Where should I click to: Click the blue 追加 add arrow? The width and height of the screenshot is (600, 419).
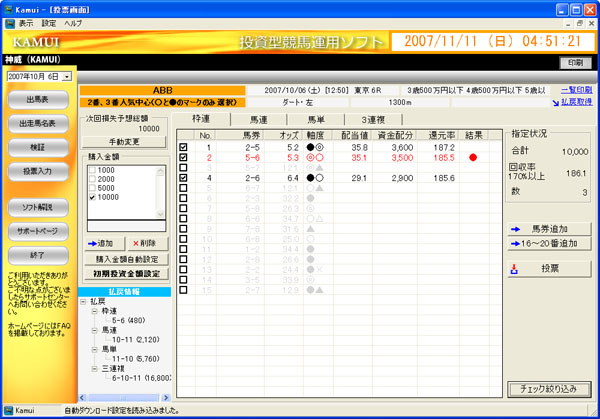[91, 243]
